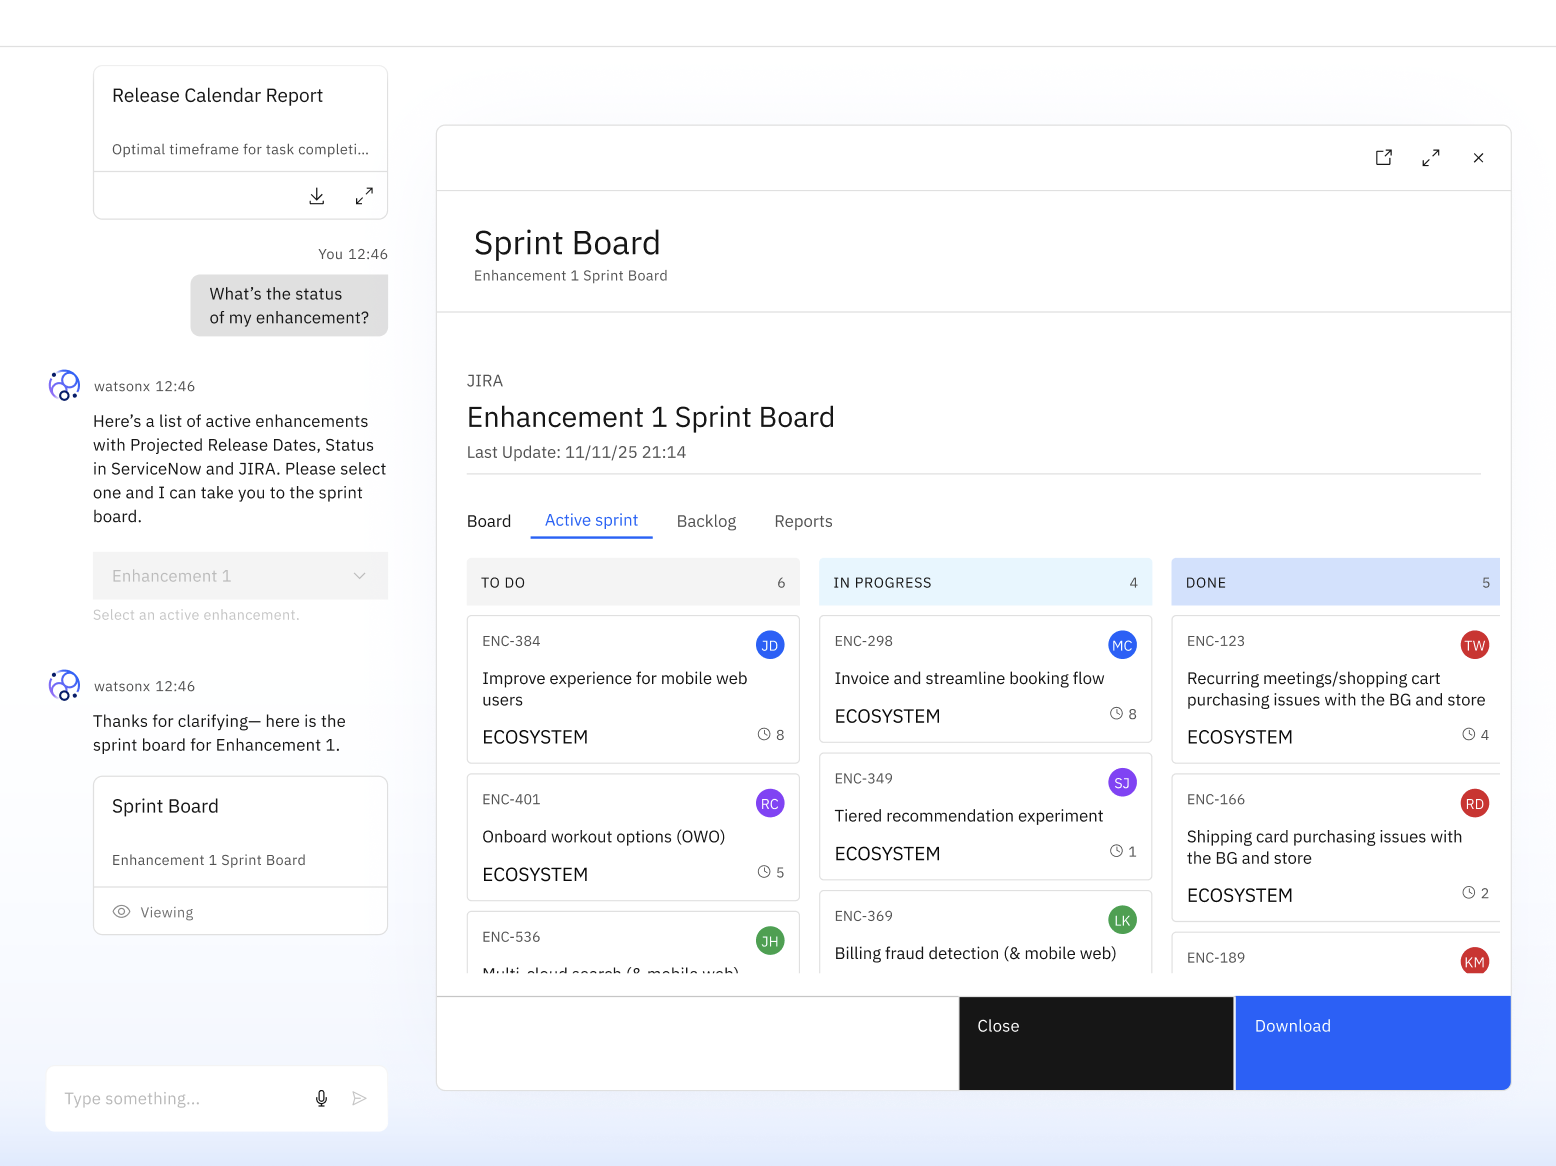
Task: Open the Invoice and streamline booking flow card
Action: pyautogui.click(x=985, y=679)
